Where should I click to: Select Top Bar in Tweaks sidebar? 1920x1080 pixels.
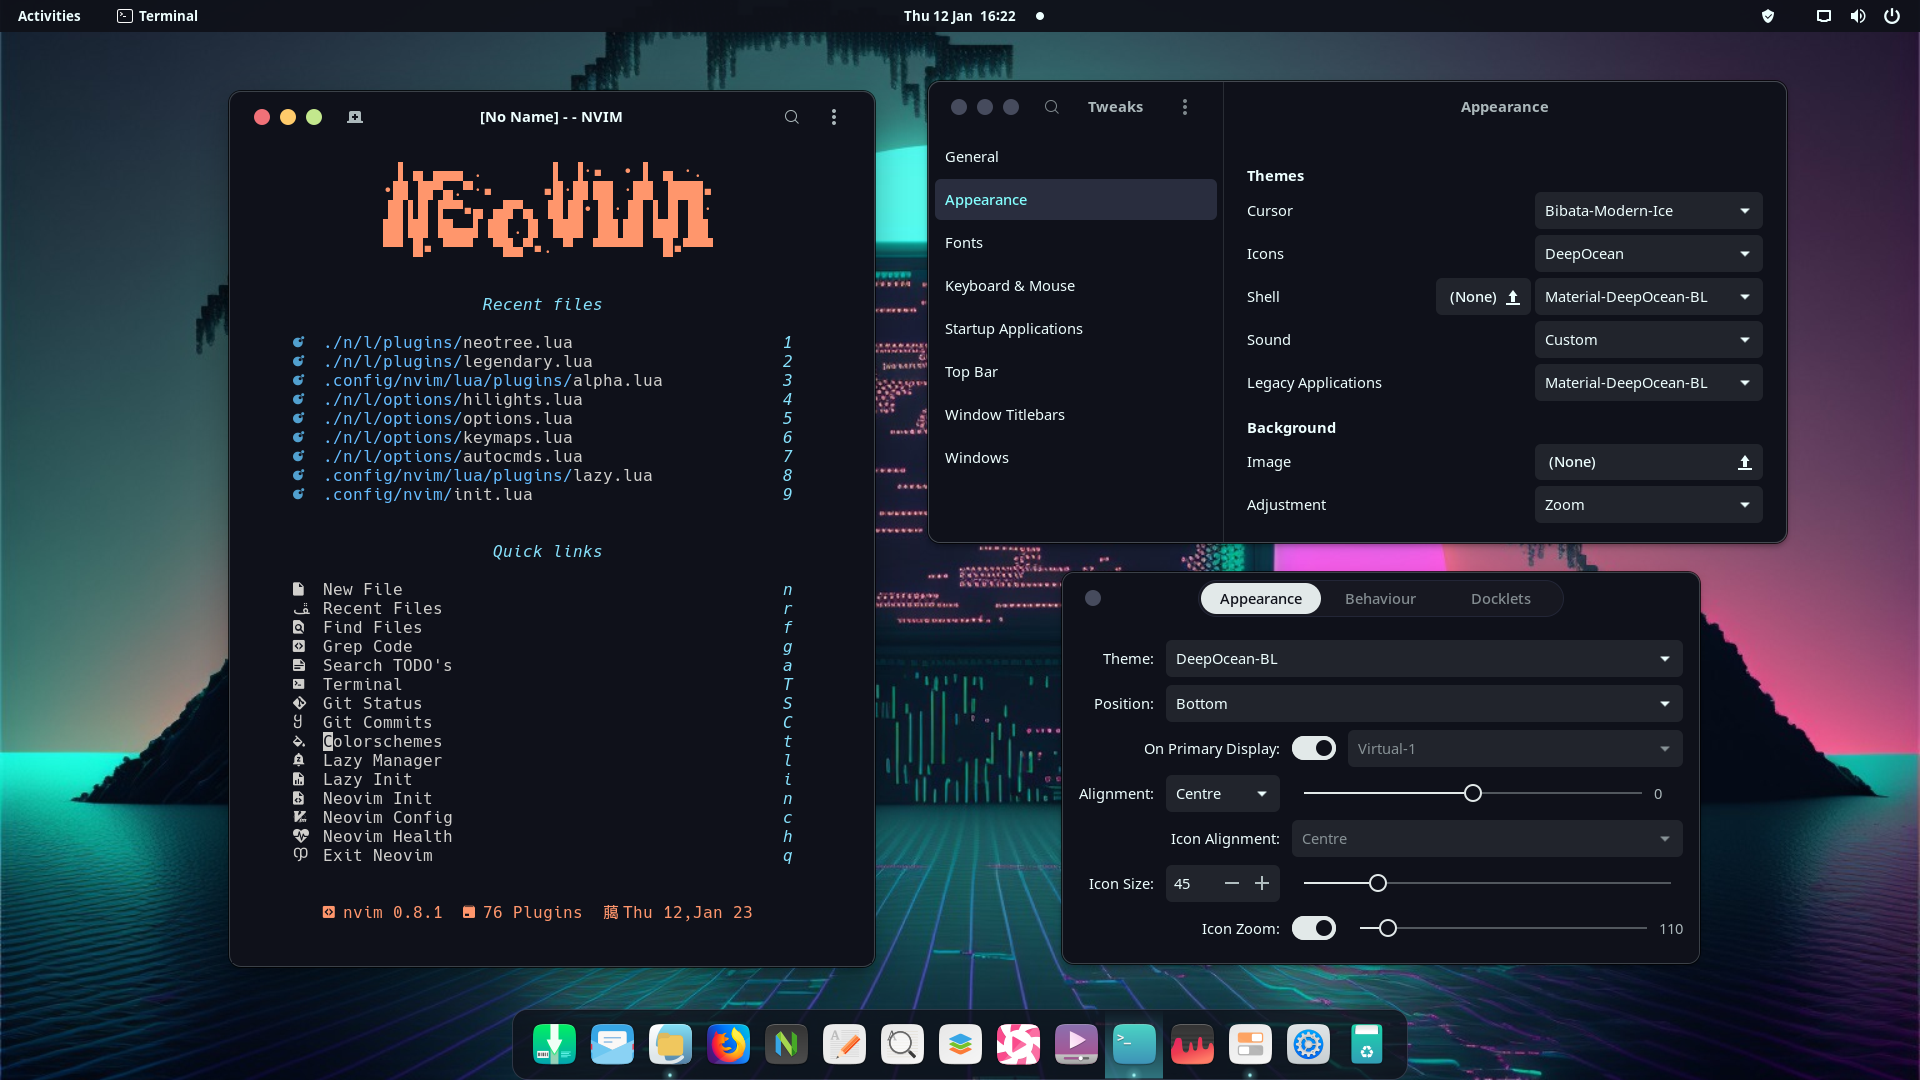(1075, 372)
